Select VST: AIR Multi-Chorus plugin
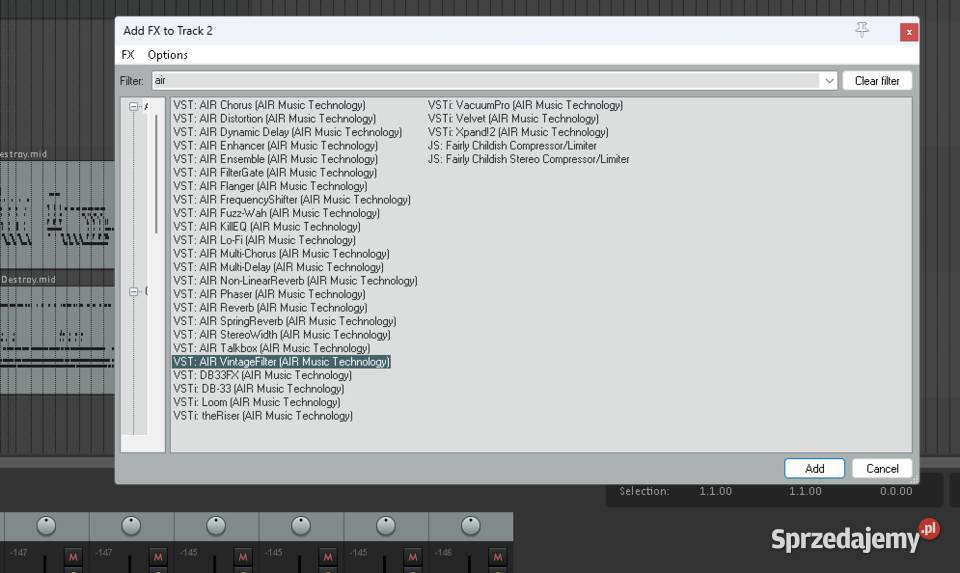The image size is (960, 573). click(x=281, y=253)
